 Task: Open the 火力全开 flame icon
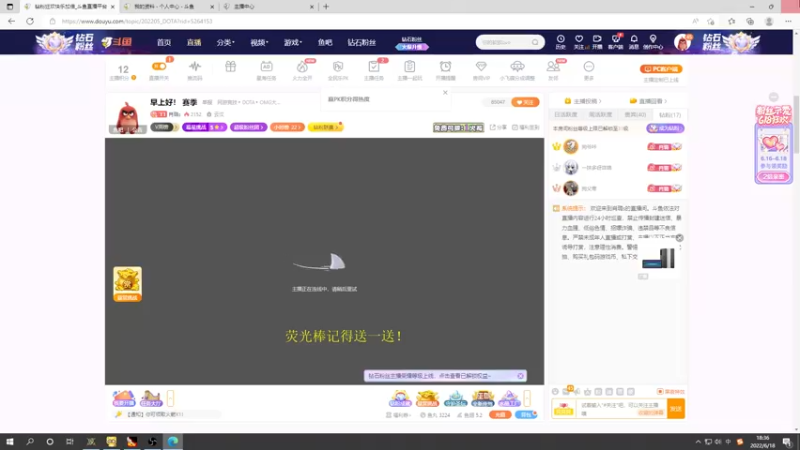tap(302, 67)
